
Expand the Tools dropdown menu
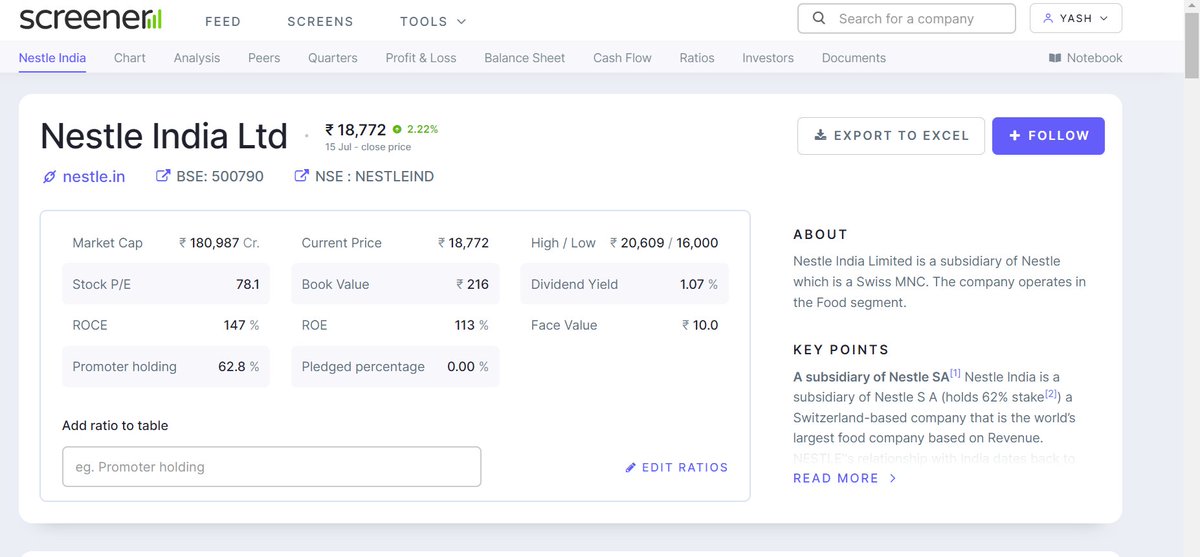433,21
